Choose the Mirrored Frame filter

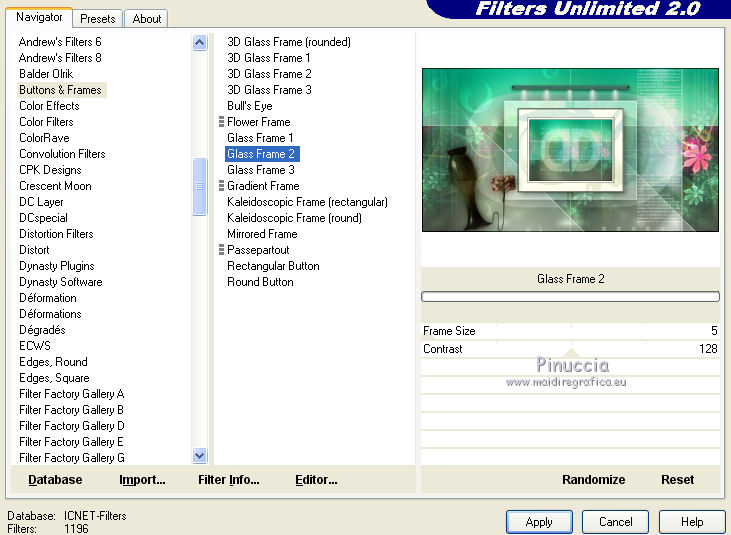coord(262,234)
